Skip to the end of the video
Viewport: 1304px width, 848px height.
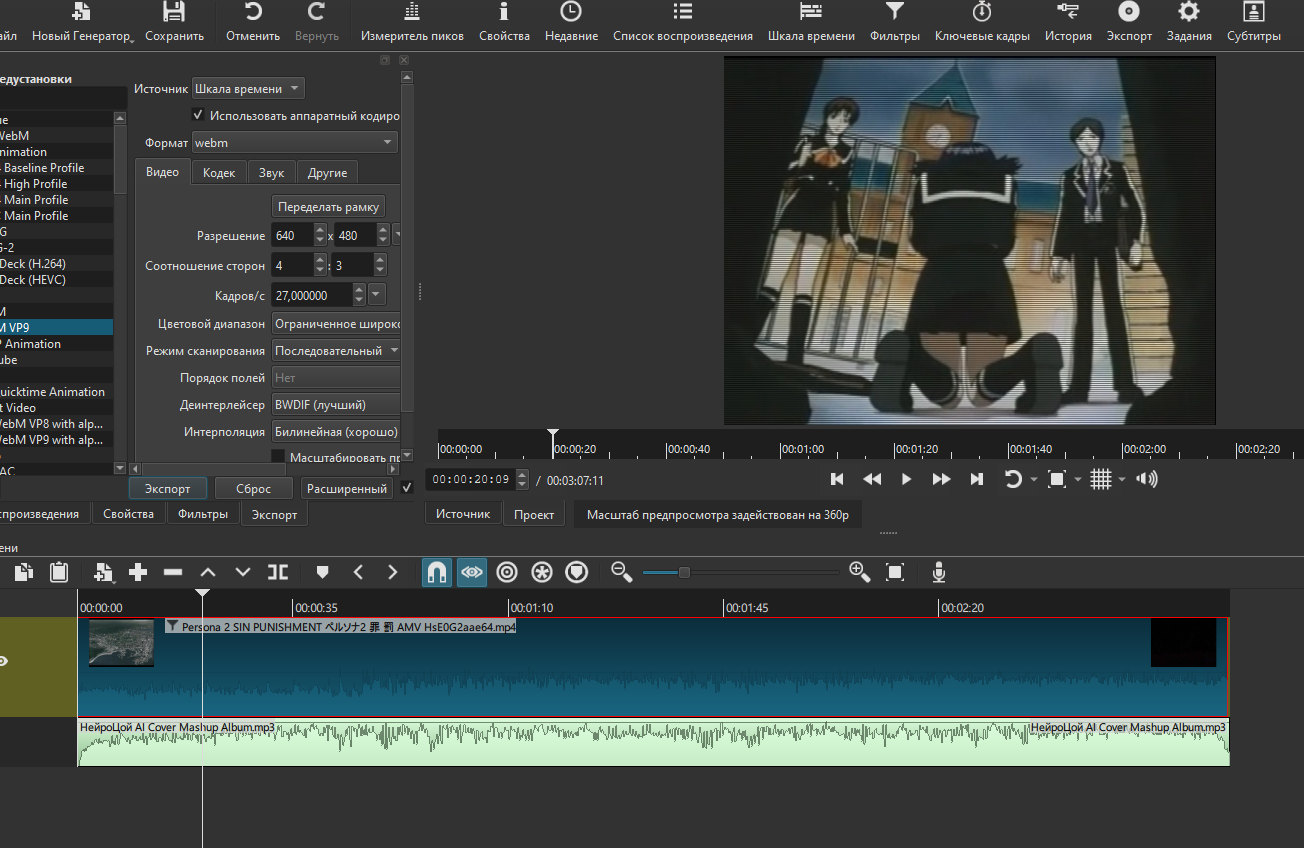click(977, 479)
